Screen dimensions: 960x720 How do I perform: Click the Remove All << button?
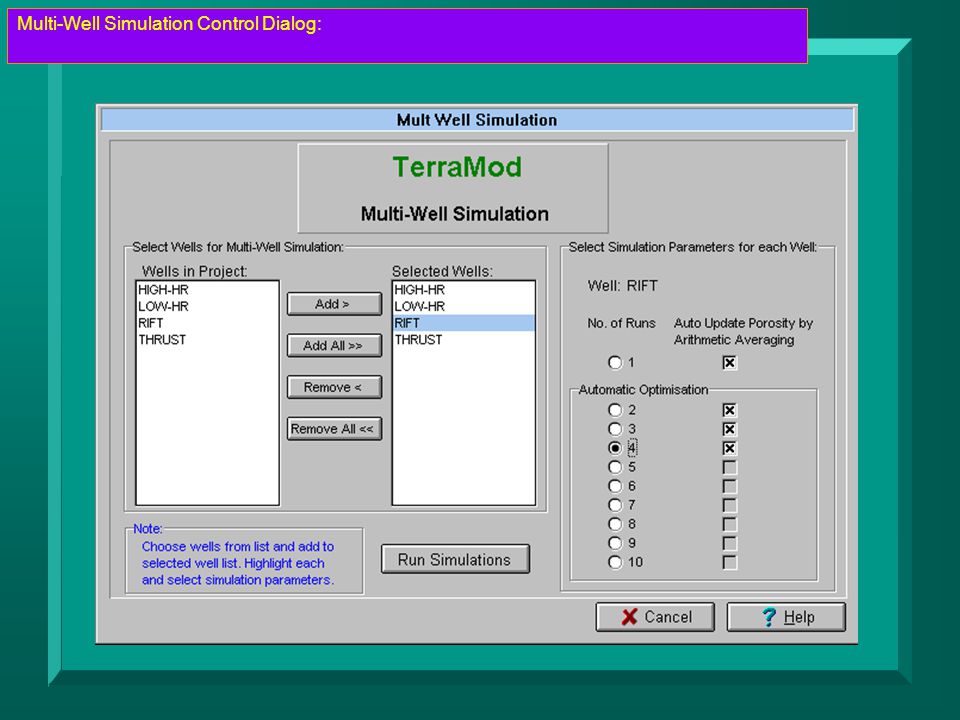pyautogui.click(x=334, y=429)
